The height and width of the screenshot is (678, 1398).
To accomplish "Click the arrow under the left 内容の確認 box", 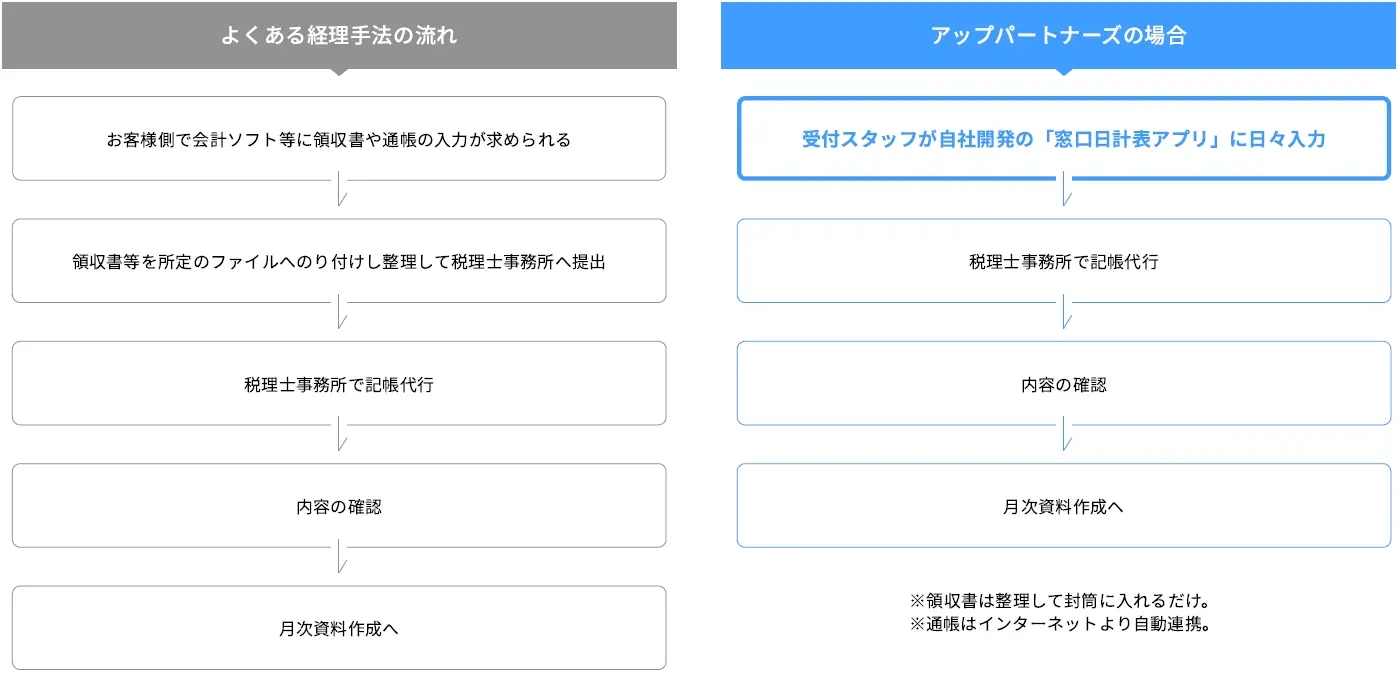I will click(x=340, y=557).
